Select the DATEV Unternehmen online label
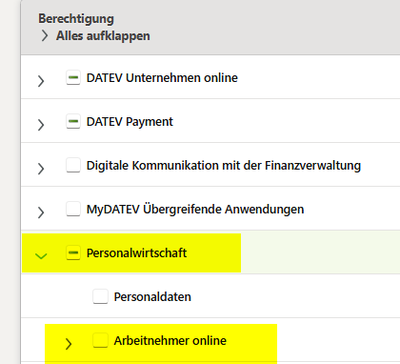400x364 pixels. pyautogui.click(x=162, y=78)
